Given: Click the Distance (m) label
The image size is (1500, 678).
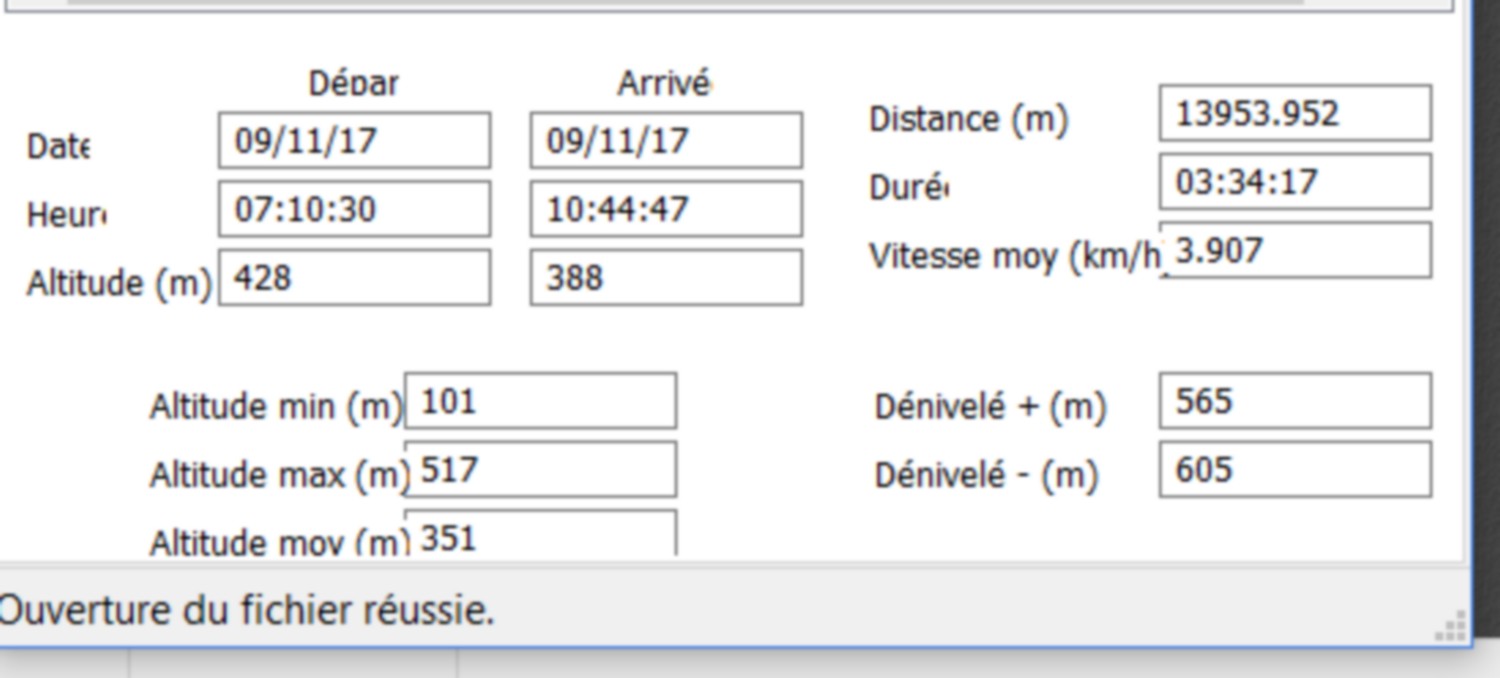Looking at the screenshot, I should [969, 119].
